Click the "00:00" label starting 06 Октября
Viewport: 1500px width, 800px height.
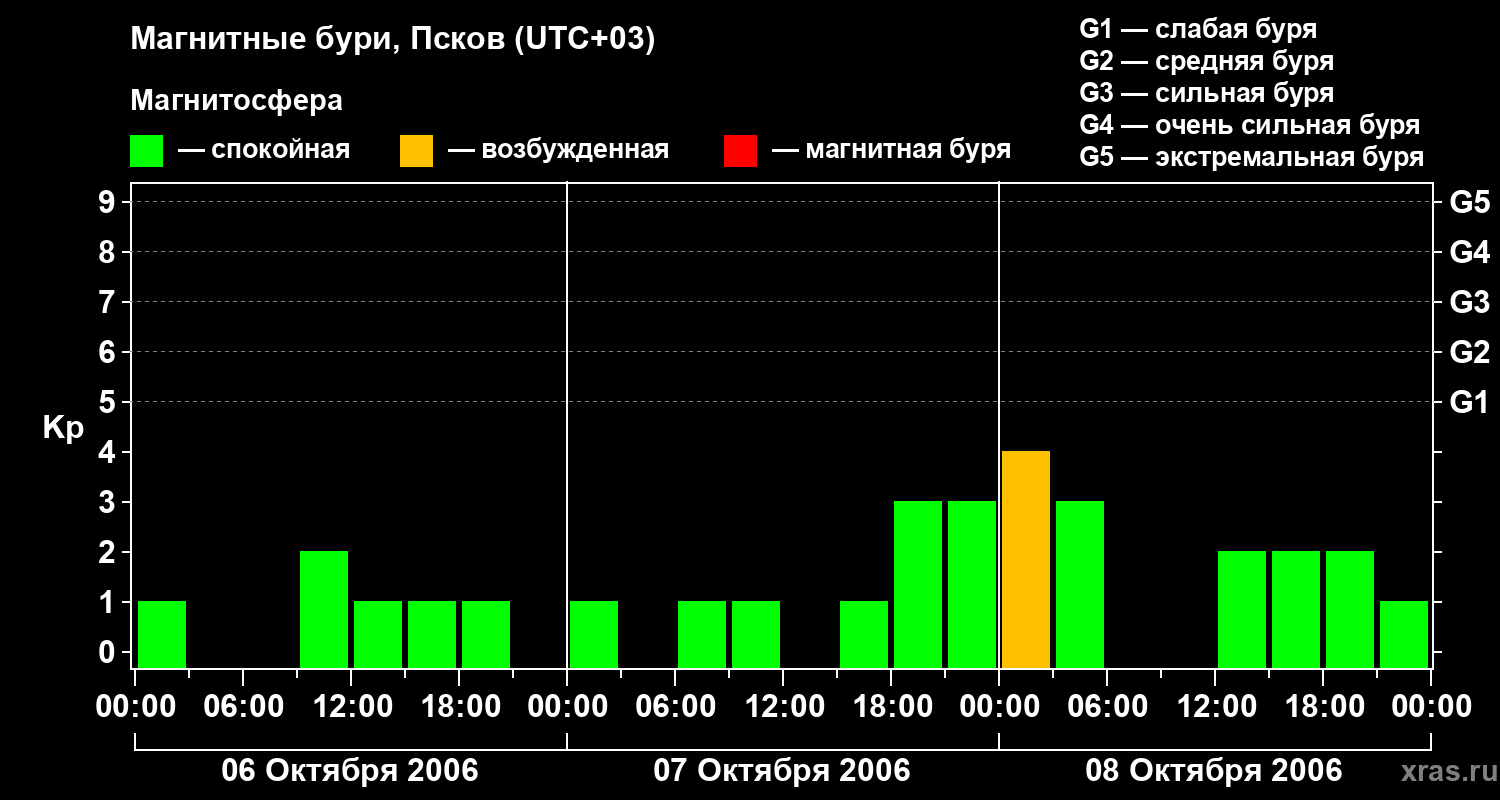[x=135, y=707]
